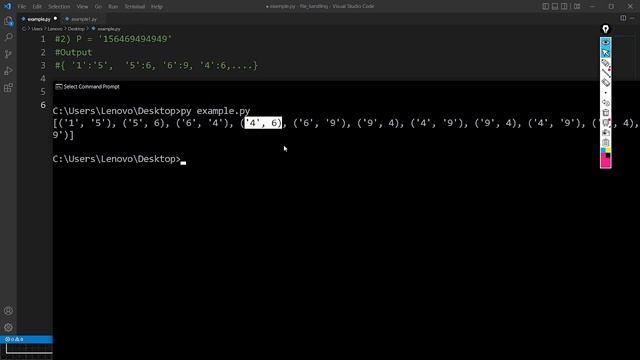Click the '#Output' comment on line 2
This screenshot has height=360, width=640.
point(73,52)
